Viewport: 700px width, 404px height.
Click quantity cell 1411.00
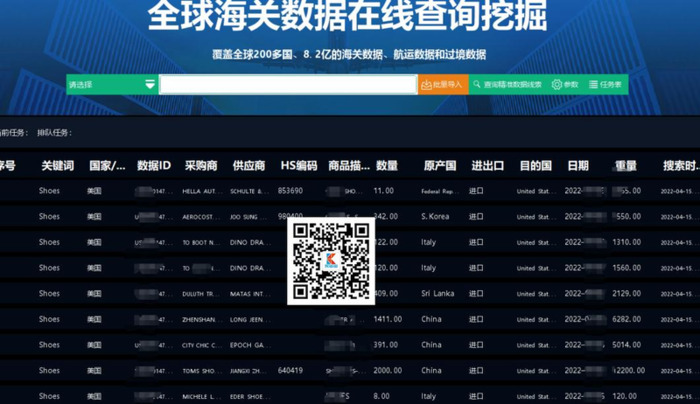click(x=388, y=319)
